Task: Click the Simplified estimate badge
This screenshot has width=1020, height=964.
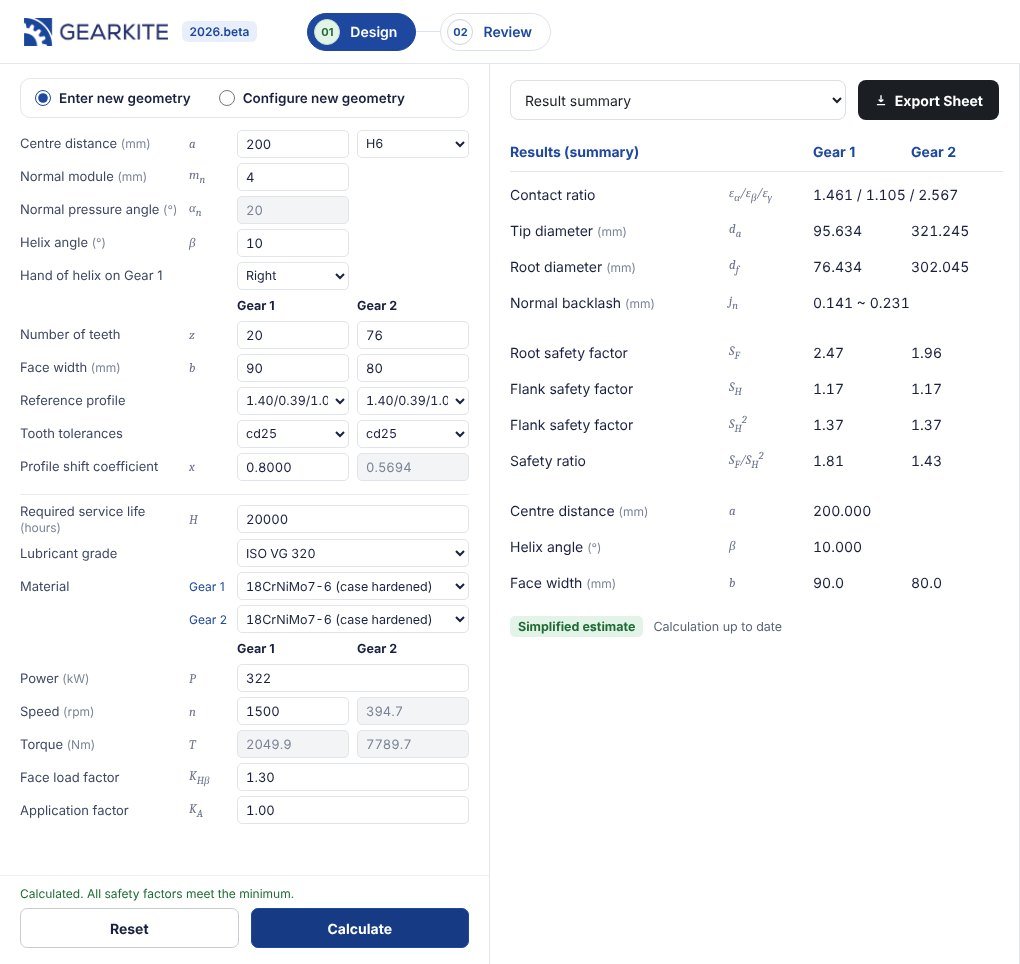Action: [x=576, y=626]
